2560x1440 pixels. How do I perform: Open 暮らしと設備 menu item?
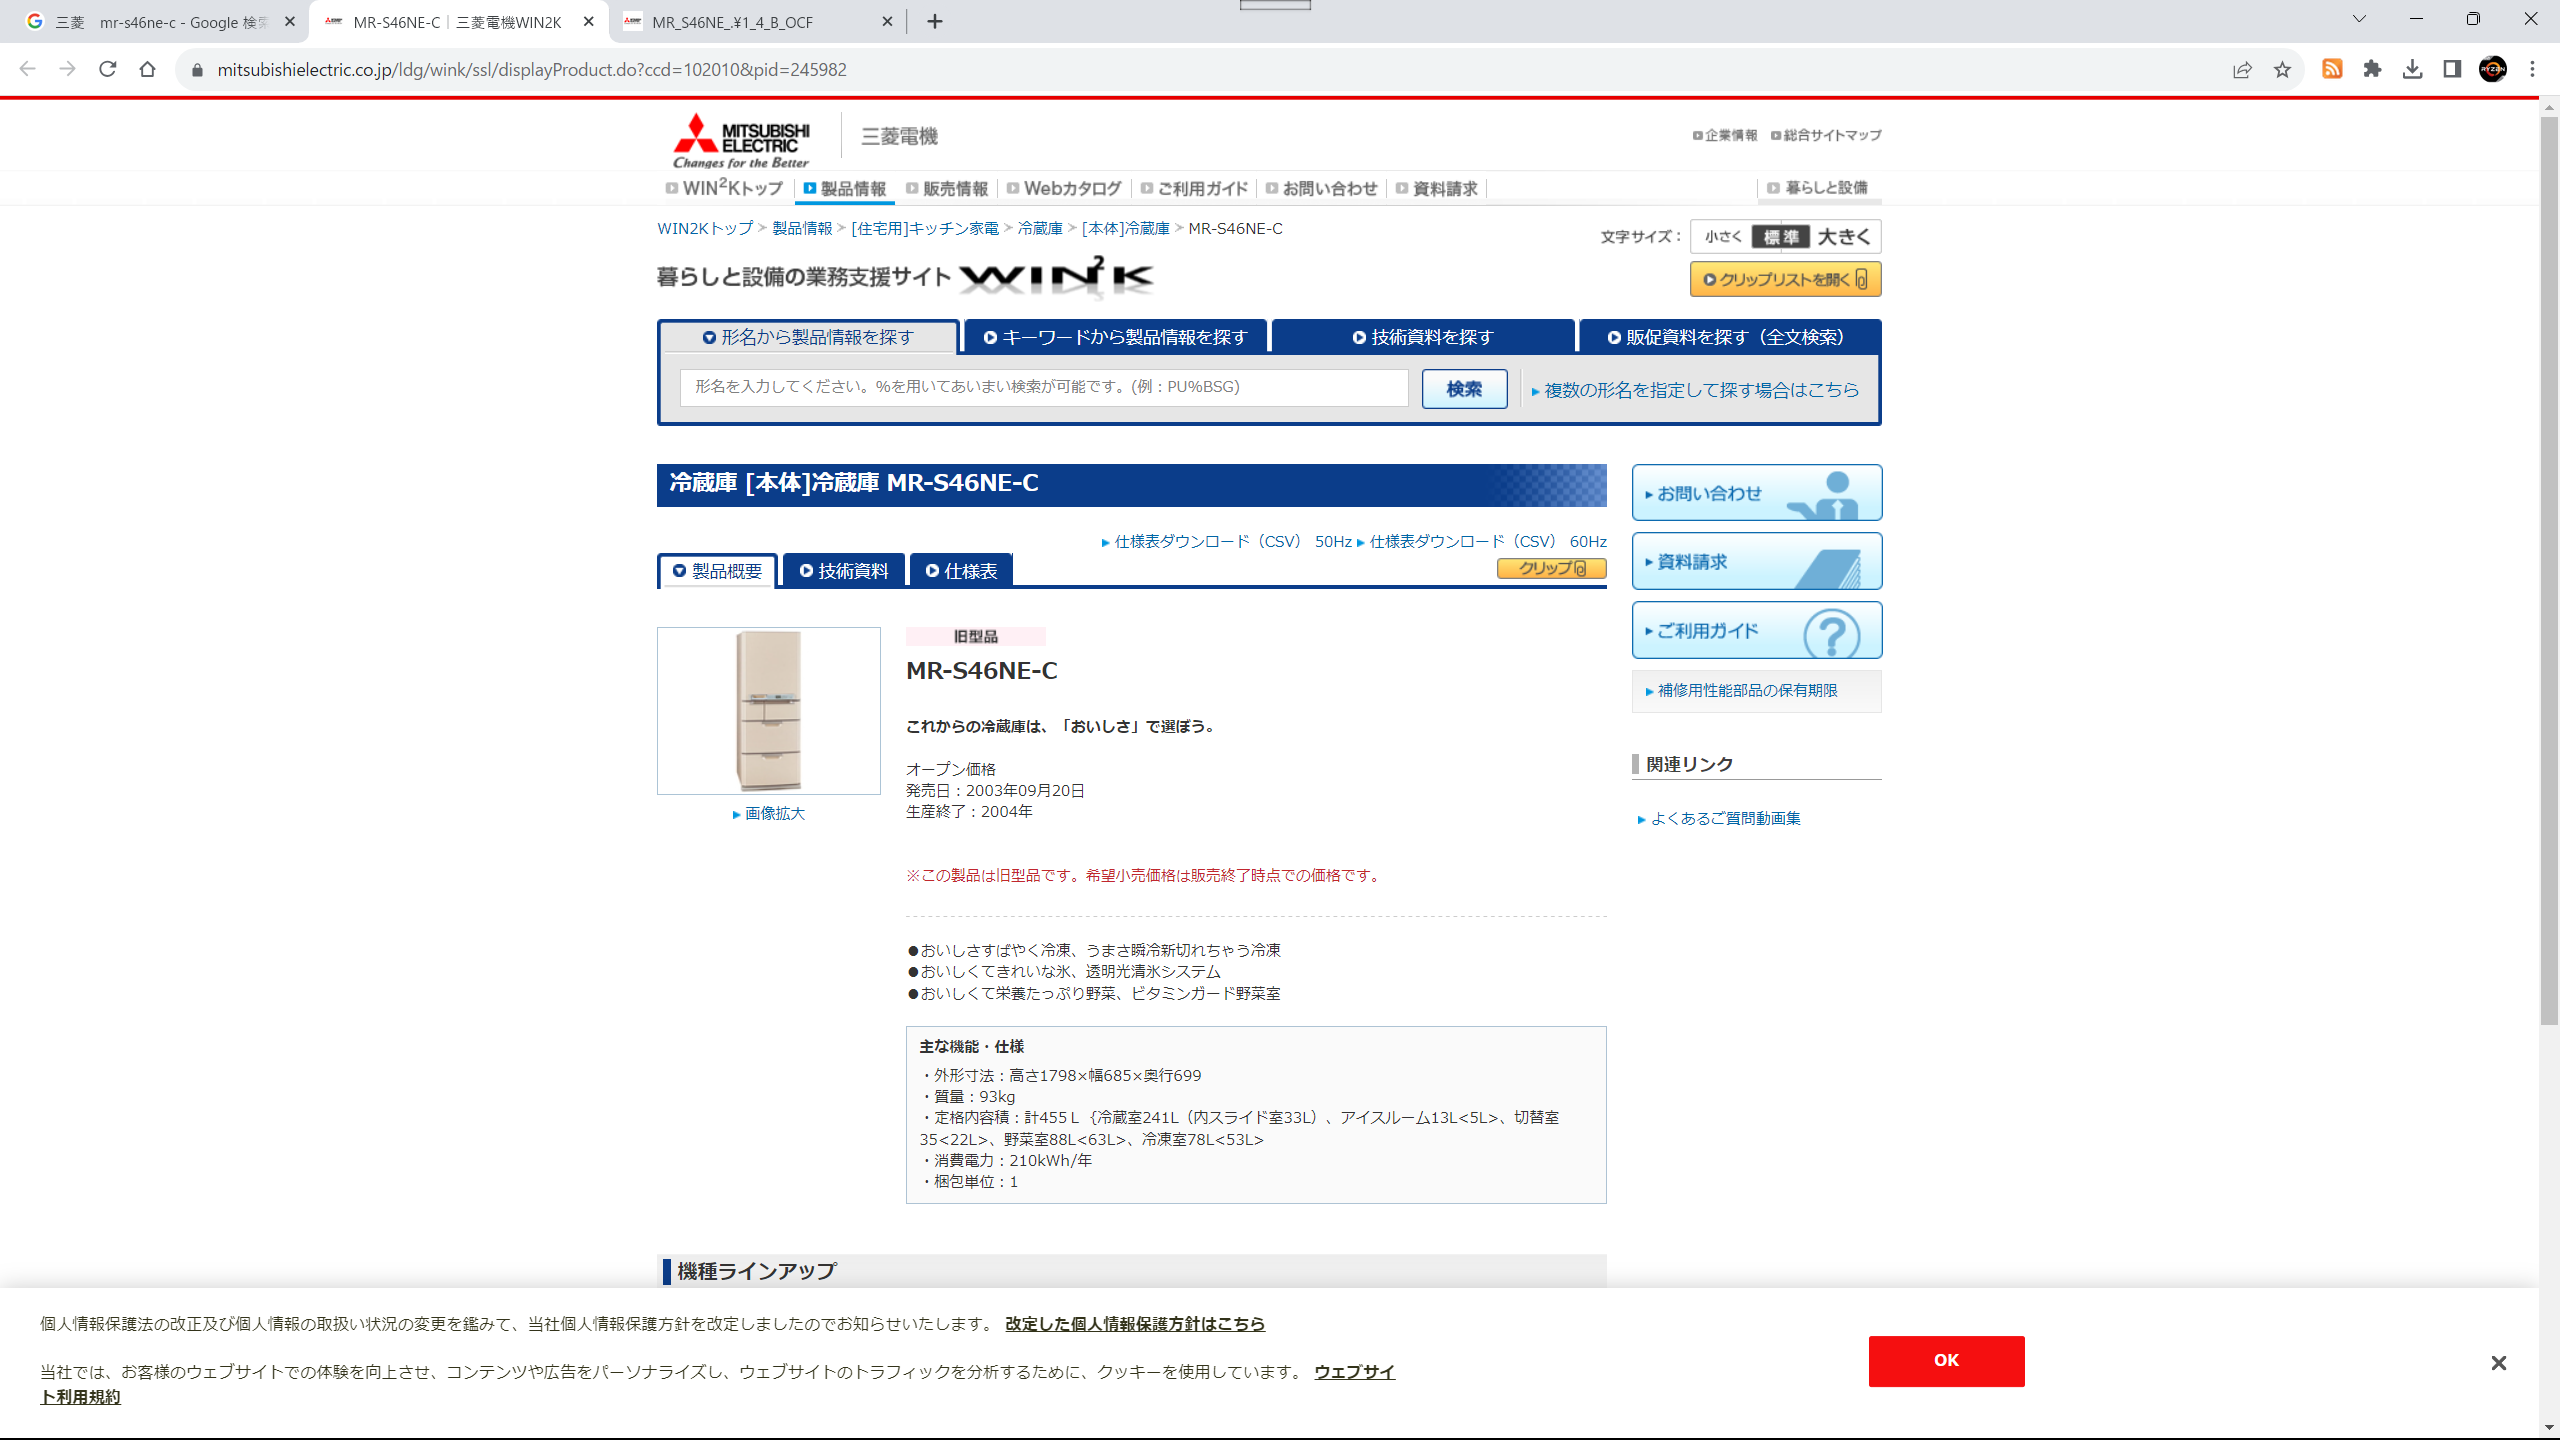coord(1817,187)
